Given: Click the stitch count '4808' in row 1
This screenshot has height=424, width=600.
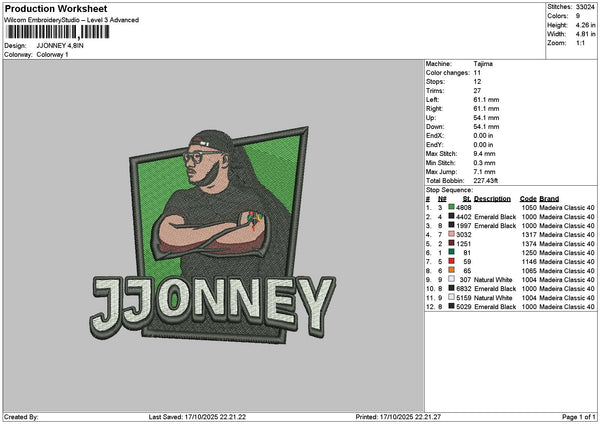Looking at the screenshot, I should click(x=463, y=208).
